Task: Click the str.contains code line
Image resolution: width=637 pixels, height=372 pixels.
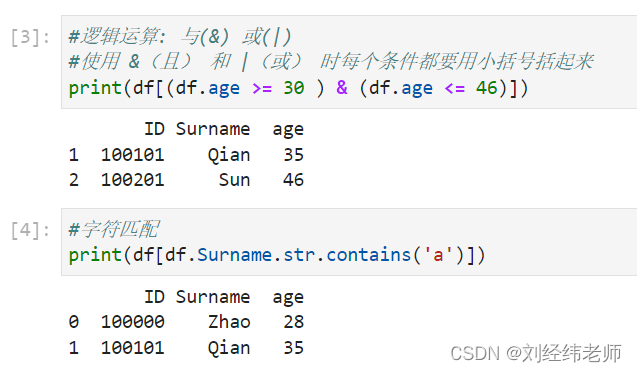Action: click(x=277, y=255)
